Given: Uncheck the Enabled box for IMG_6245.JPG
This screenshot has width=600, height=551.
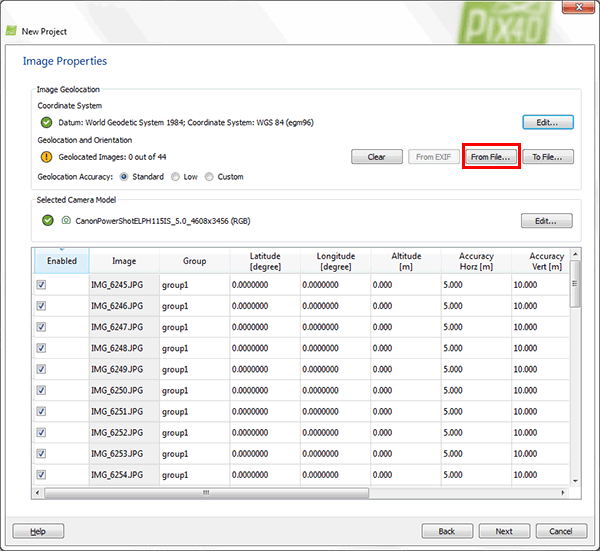Looking at the screenshot, I should [x=42, y=285].
